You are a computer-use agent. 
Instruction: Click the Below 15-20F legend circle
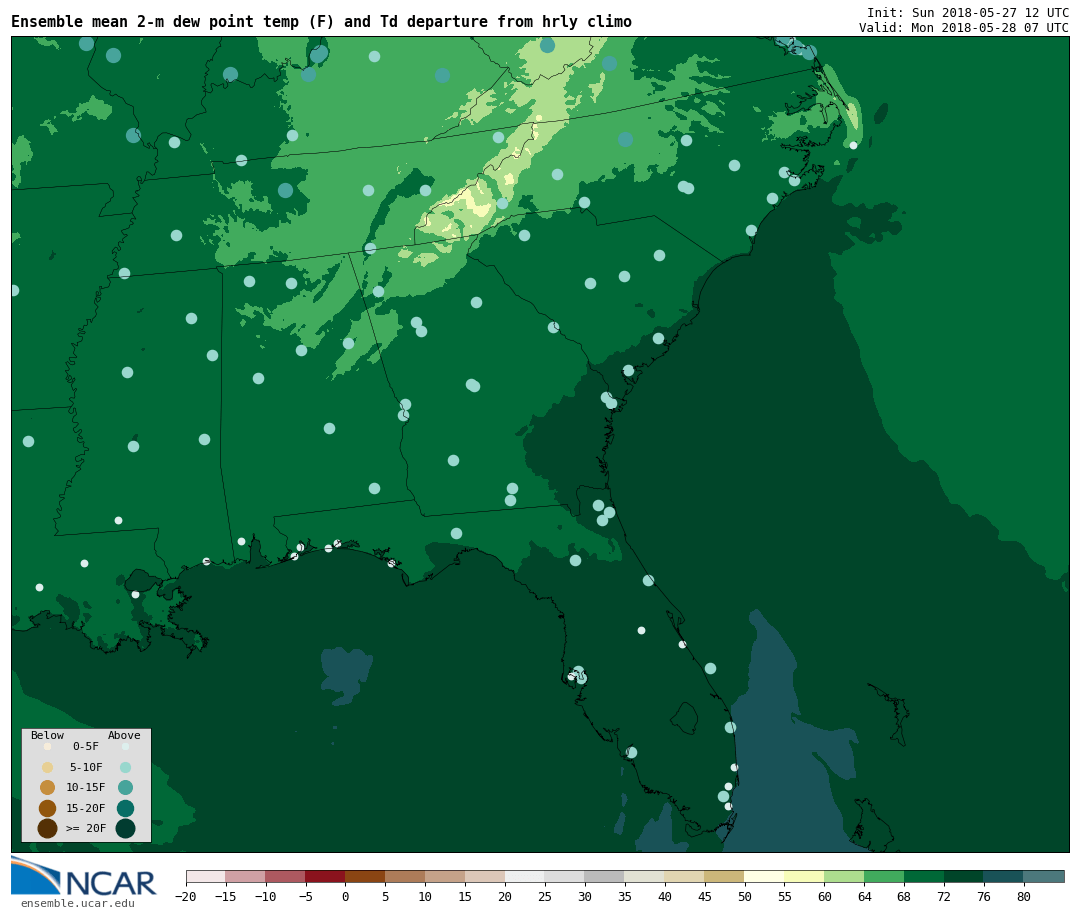click(x=48, y=808)
